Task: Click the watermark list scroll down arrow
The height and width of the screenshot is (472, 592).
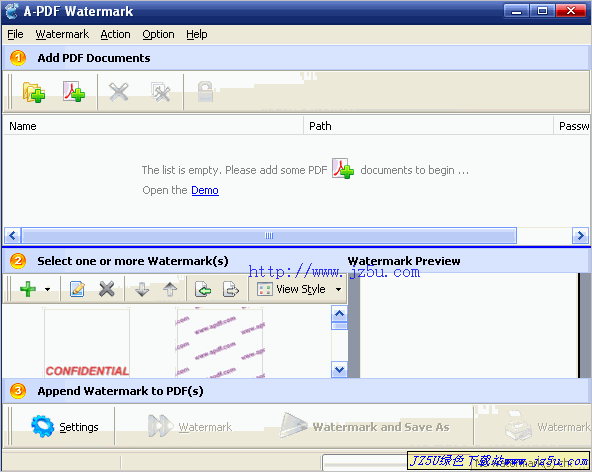Action: pyautogui.click(x=339, y=370)
